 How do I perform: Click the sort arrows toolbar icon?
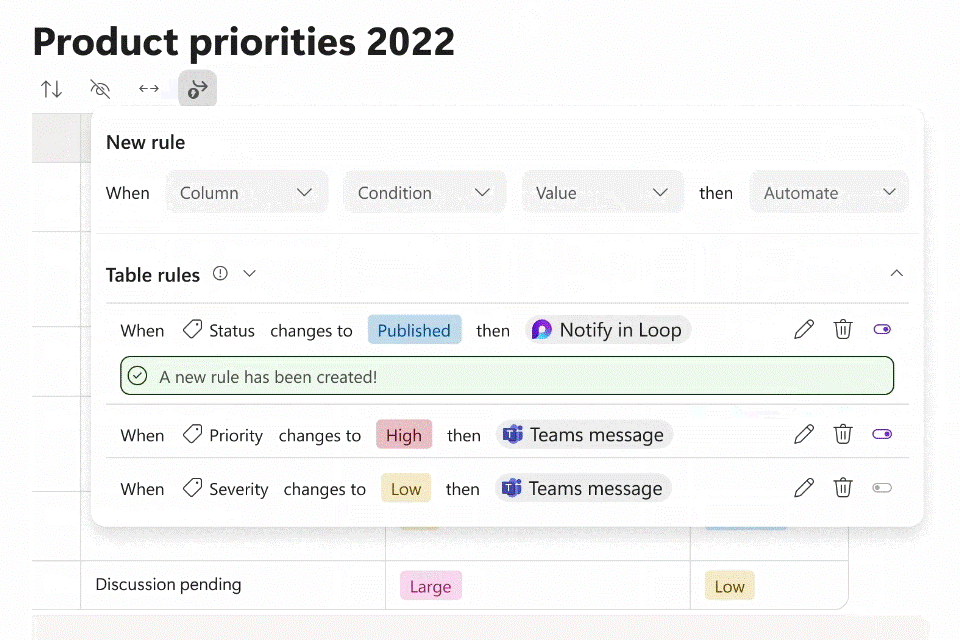51,89
